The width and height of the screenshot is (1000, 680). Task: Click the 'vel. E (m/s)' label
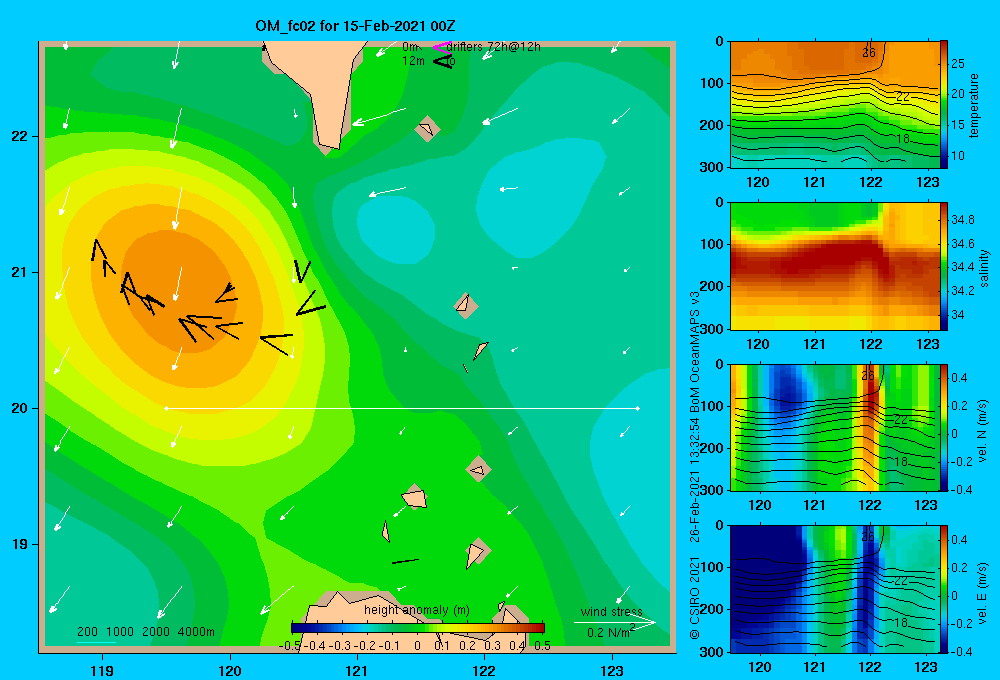click(x=982, y=593)
